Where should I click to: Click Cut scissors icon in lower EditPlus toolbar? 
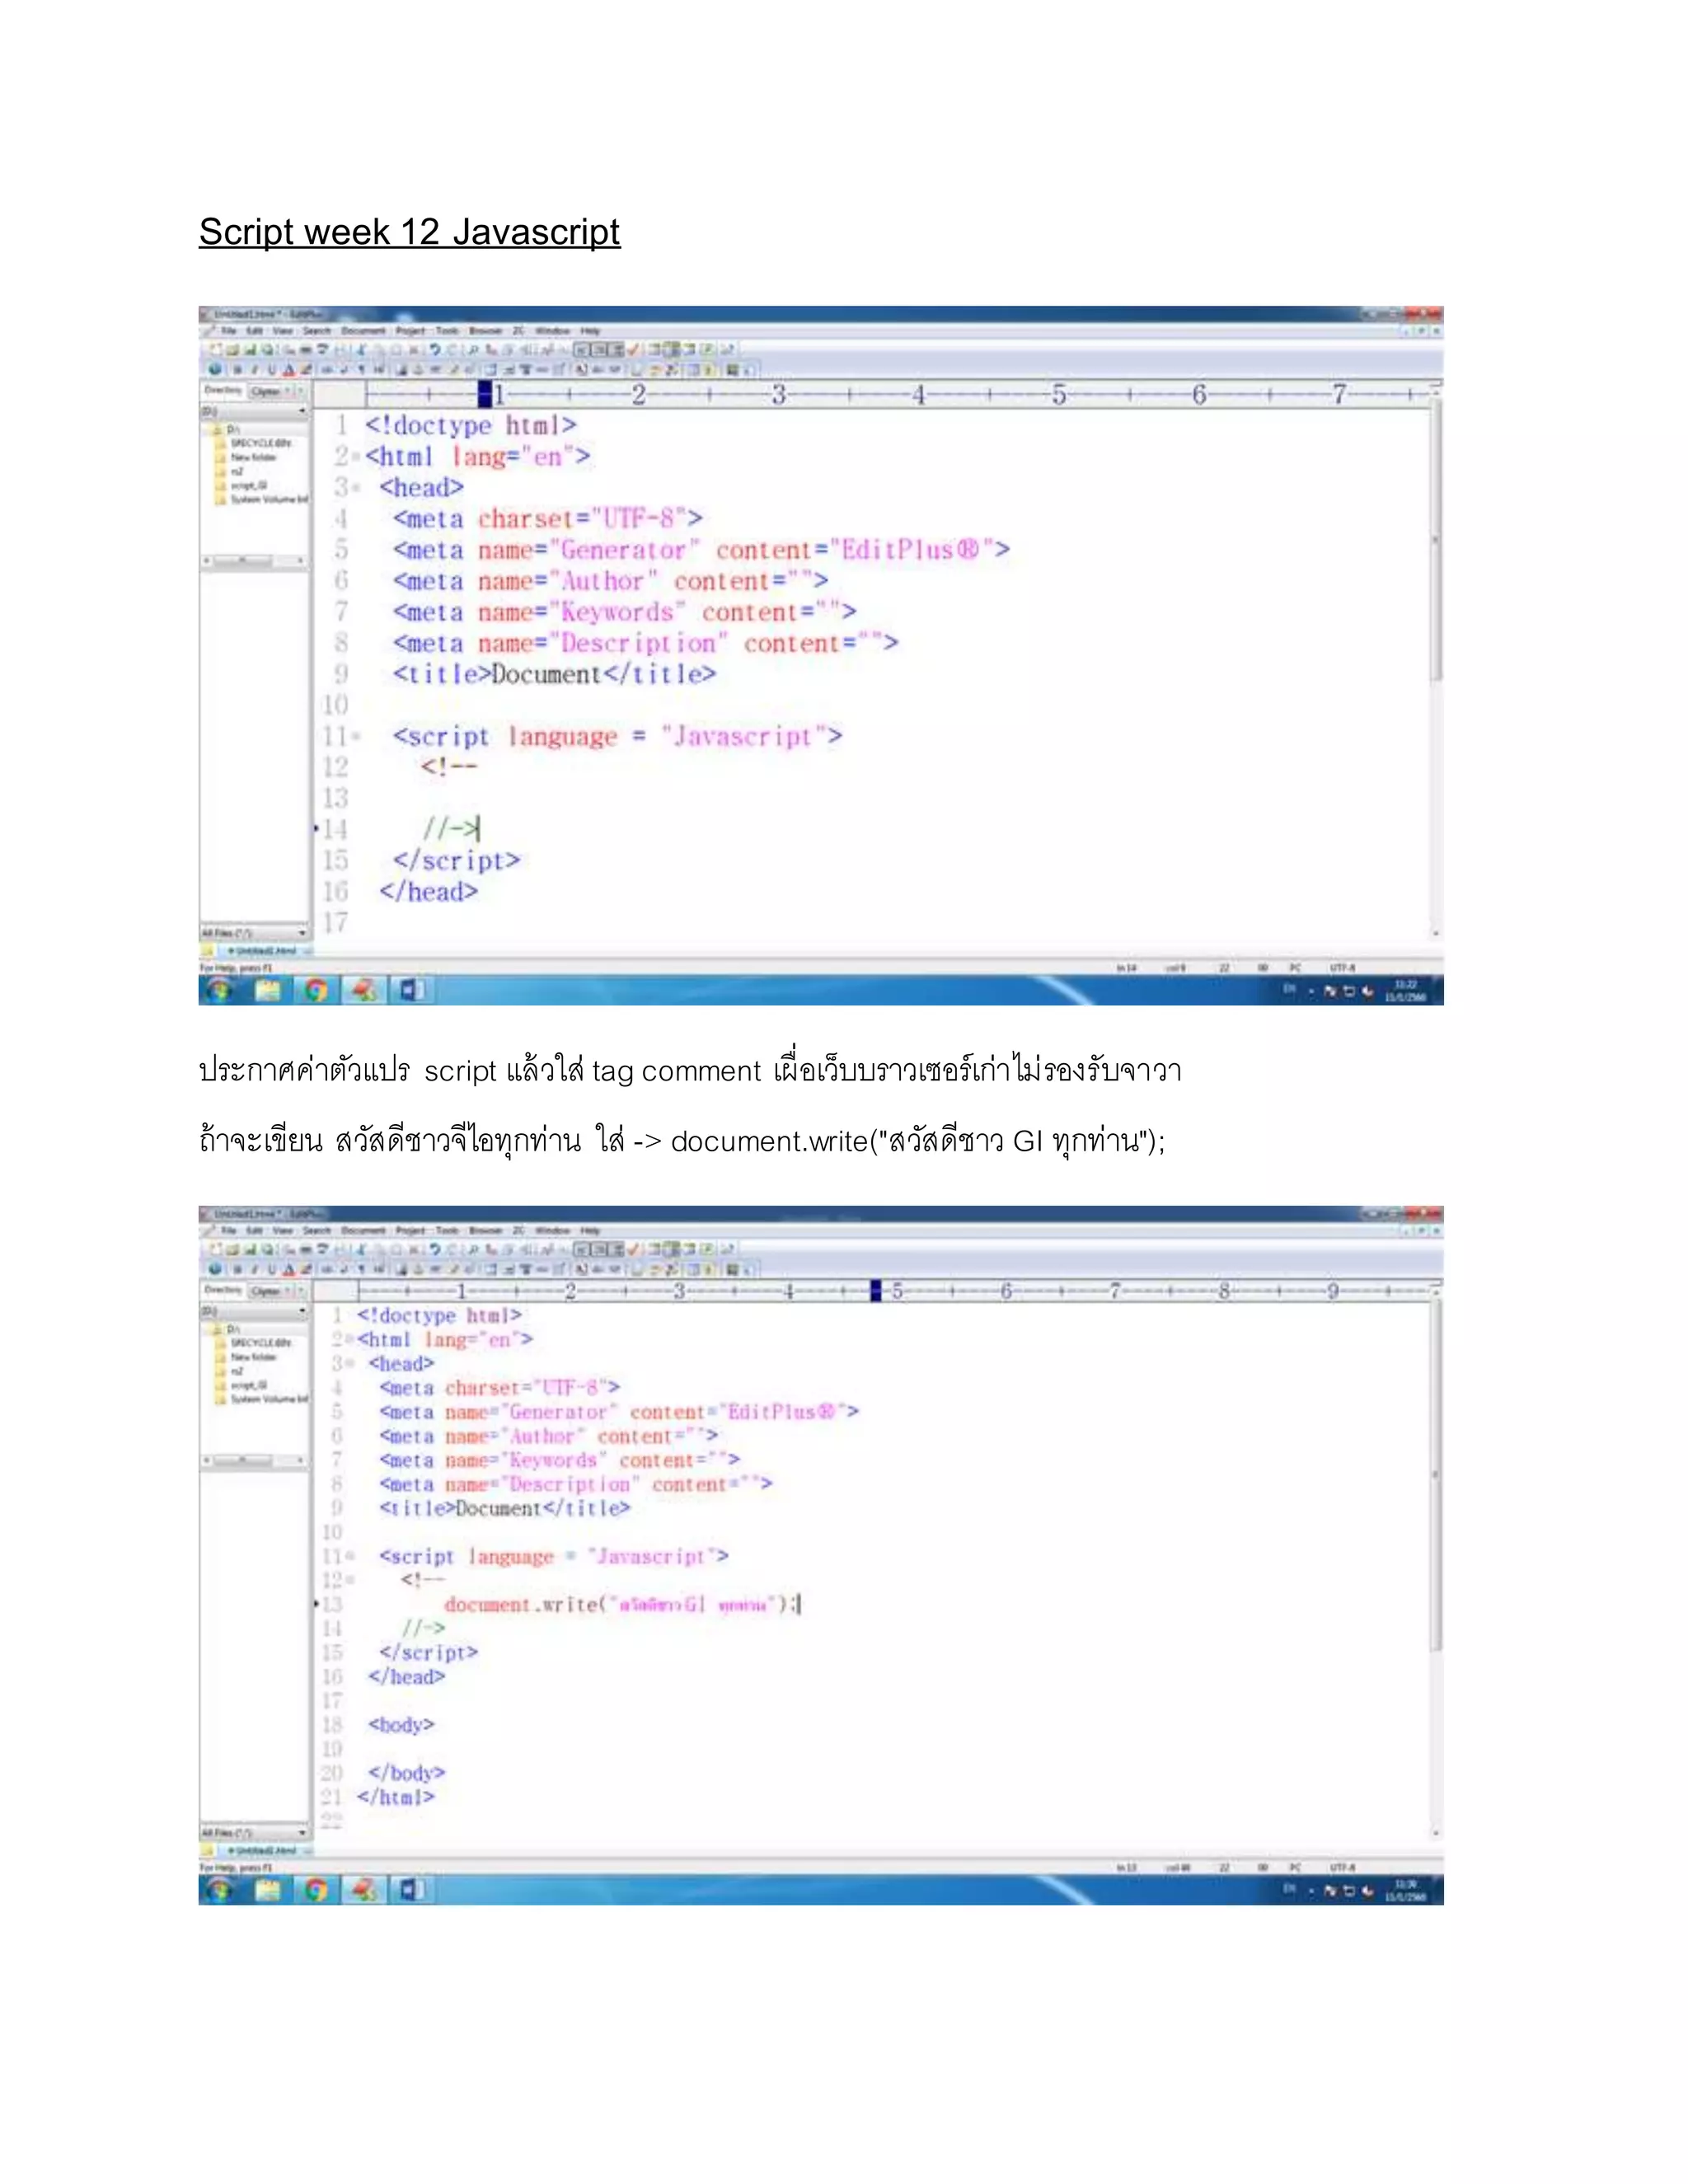coord(361,1250)
